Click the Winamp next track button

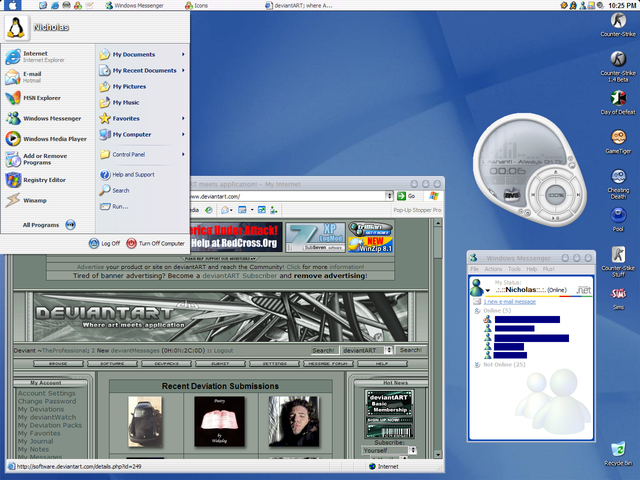pos(578,195)
